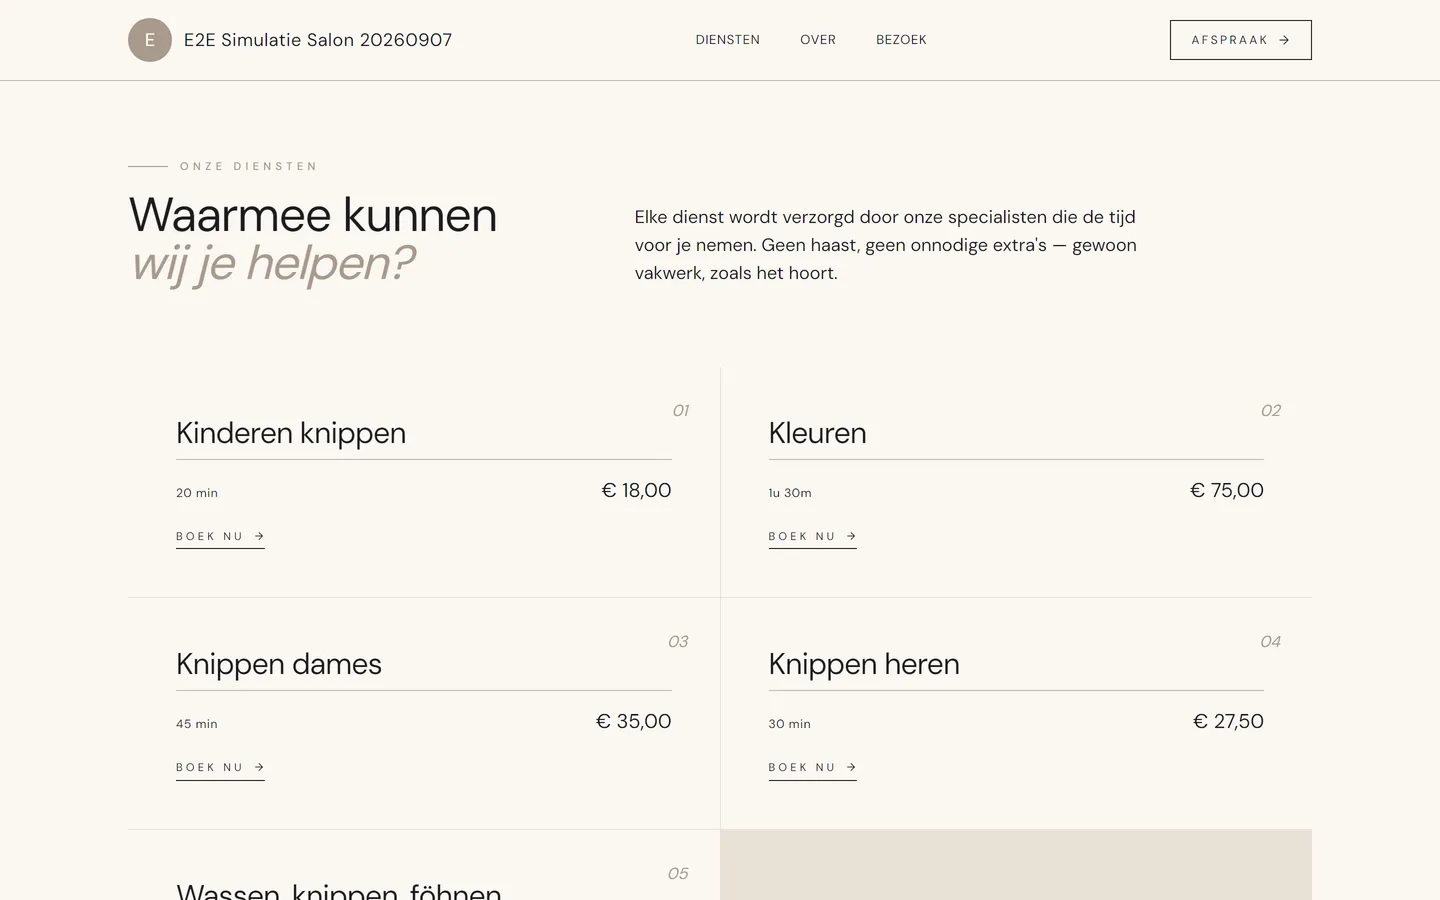The width and height of the screenshot is (1440, 900).
Task: Click the number 03 on Knippen dames card
Action: [x=678, y=642]
